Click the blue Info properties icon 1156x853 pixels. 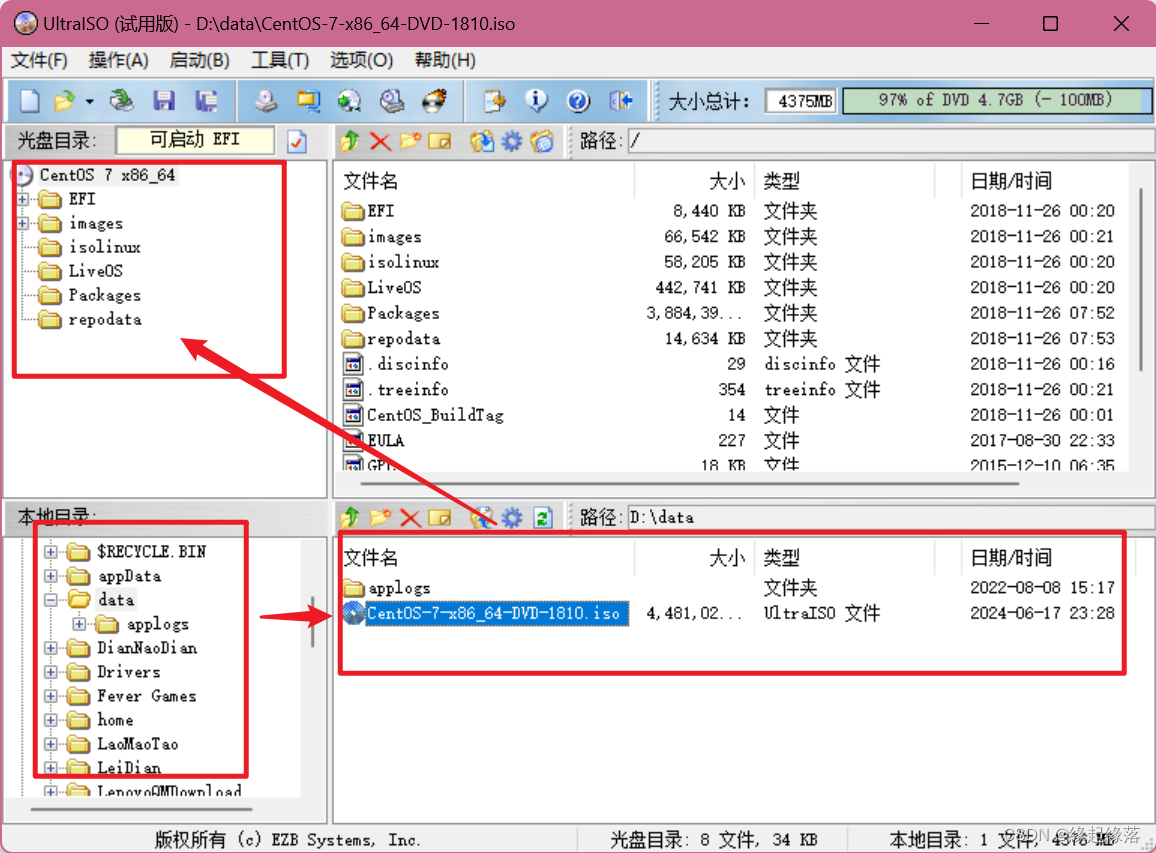pos(536,100)
